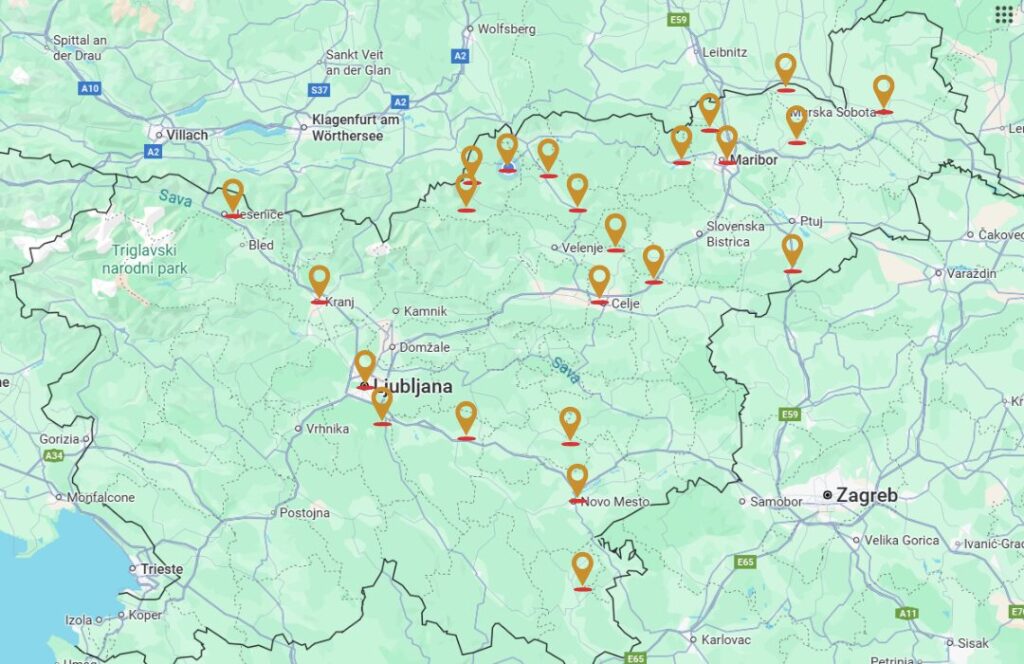
Task: Click the pin with blue marker base
Action: (507, 153)
